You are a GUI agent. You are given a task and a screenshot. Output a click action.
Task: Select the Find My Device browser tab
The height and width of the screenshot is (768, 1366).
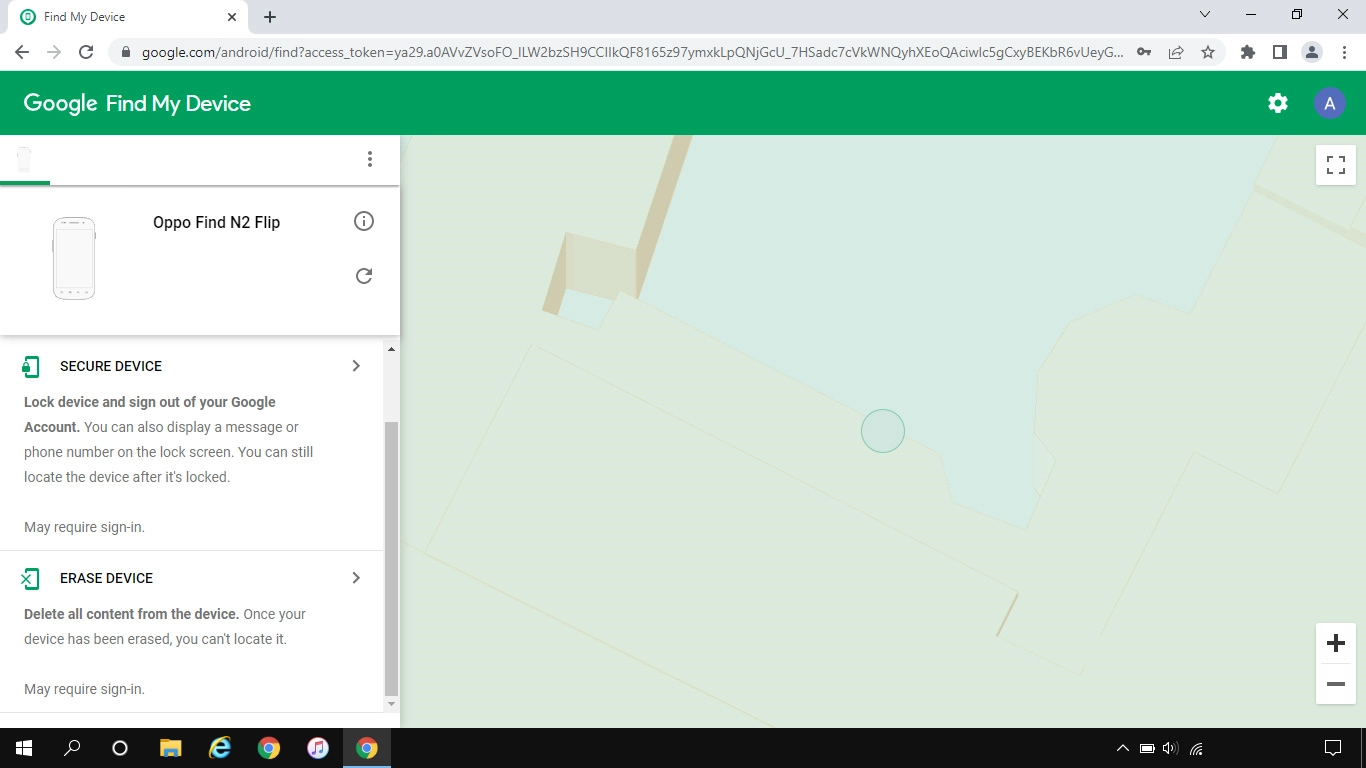coord(120,16)
